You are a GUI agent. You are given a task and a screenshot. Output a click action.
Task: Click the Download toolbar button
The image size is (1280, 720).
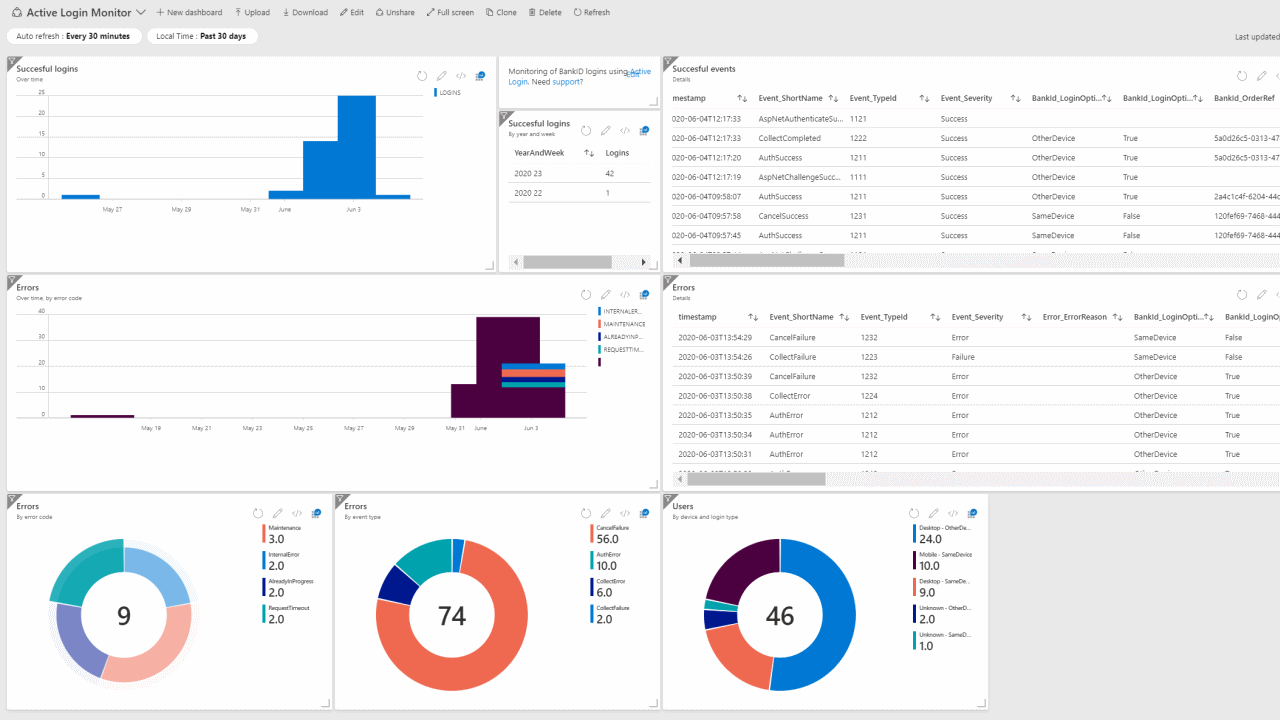[x=305, y=12]
